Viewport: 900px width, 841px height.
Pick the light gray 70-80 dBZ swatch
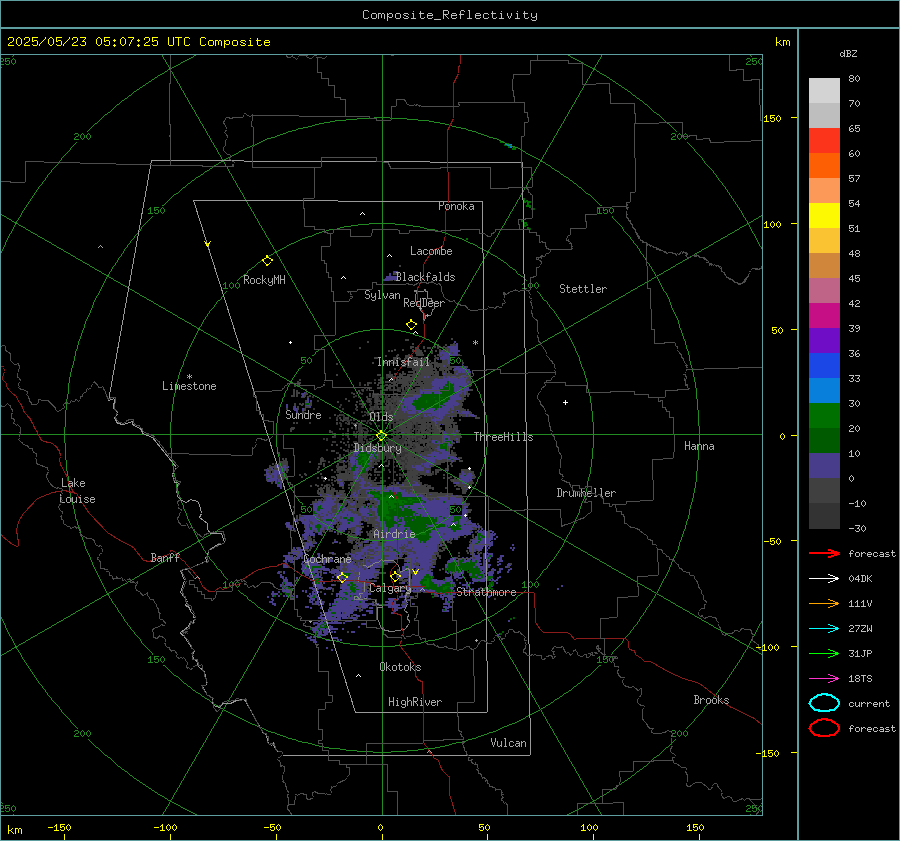coord(824,91)
